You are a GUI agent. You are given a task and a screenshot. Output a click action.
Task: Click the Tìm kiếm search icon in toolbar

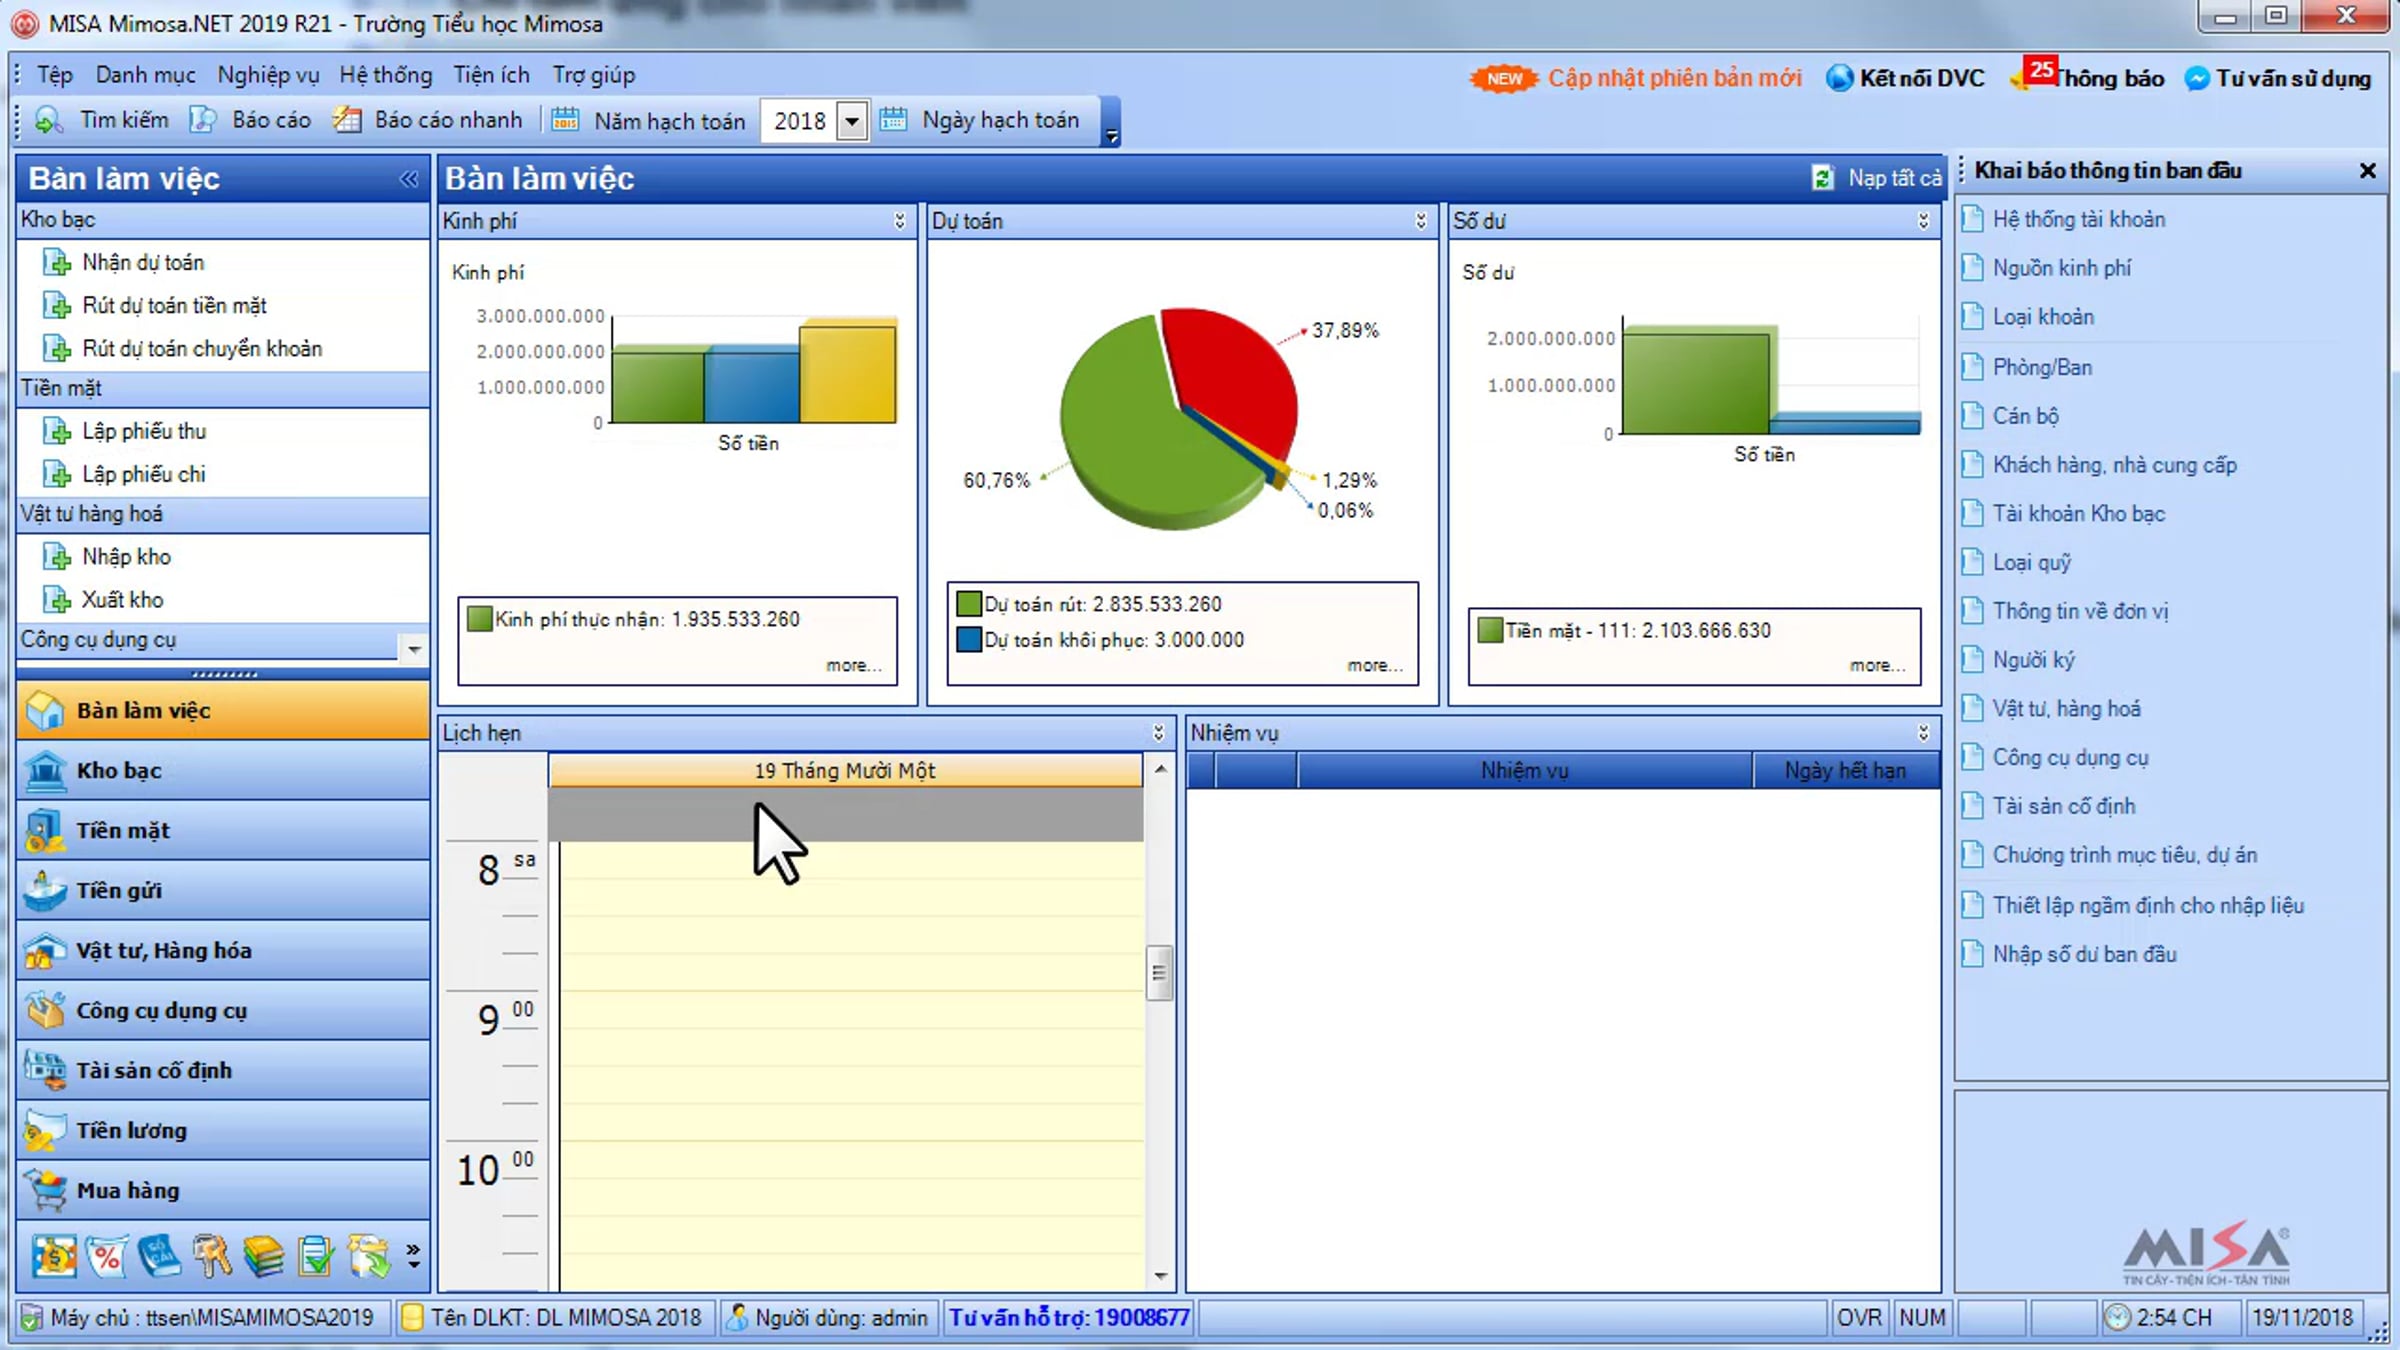tap(49, 121)
